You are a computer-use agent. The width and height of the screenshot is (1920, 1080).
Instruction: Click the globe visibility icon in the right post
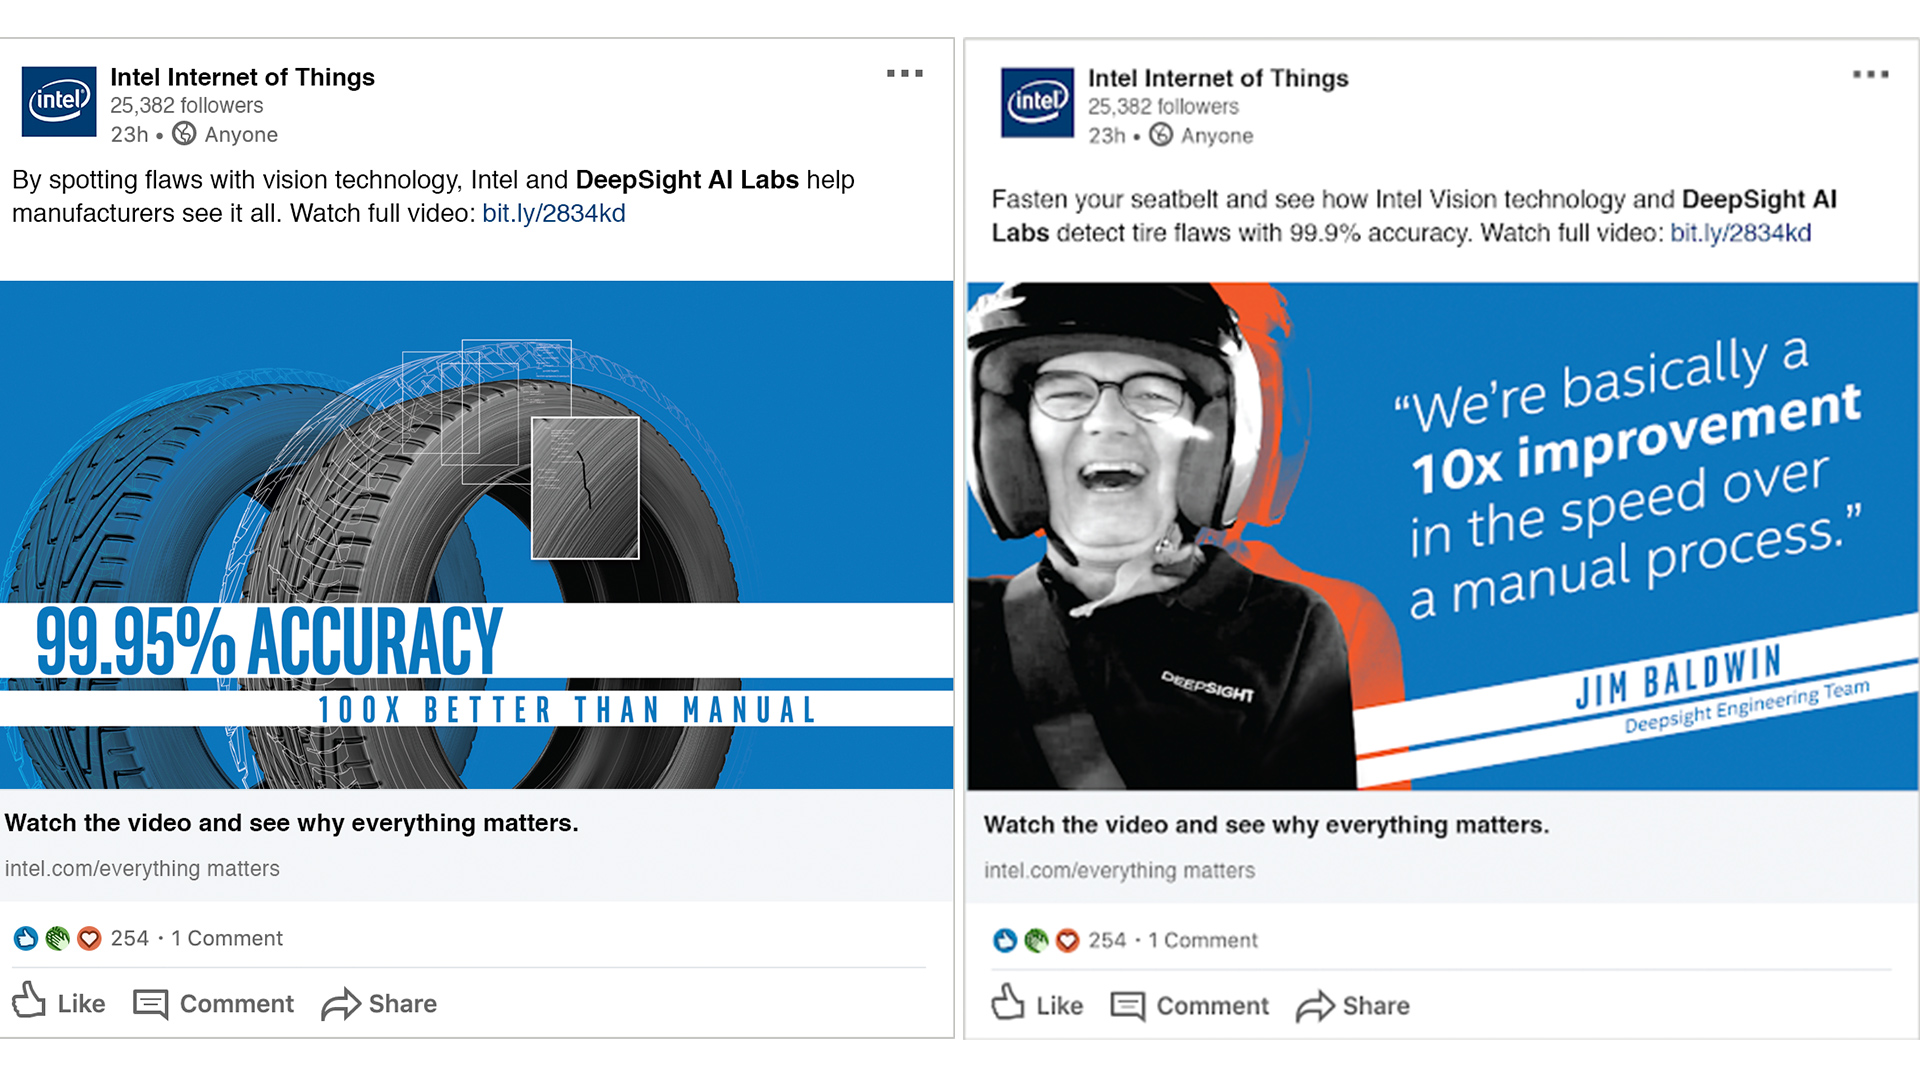pos(1160,134)
